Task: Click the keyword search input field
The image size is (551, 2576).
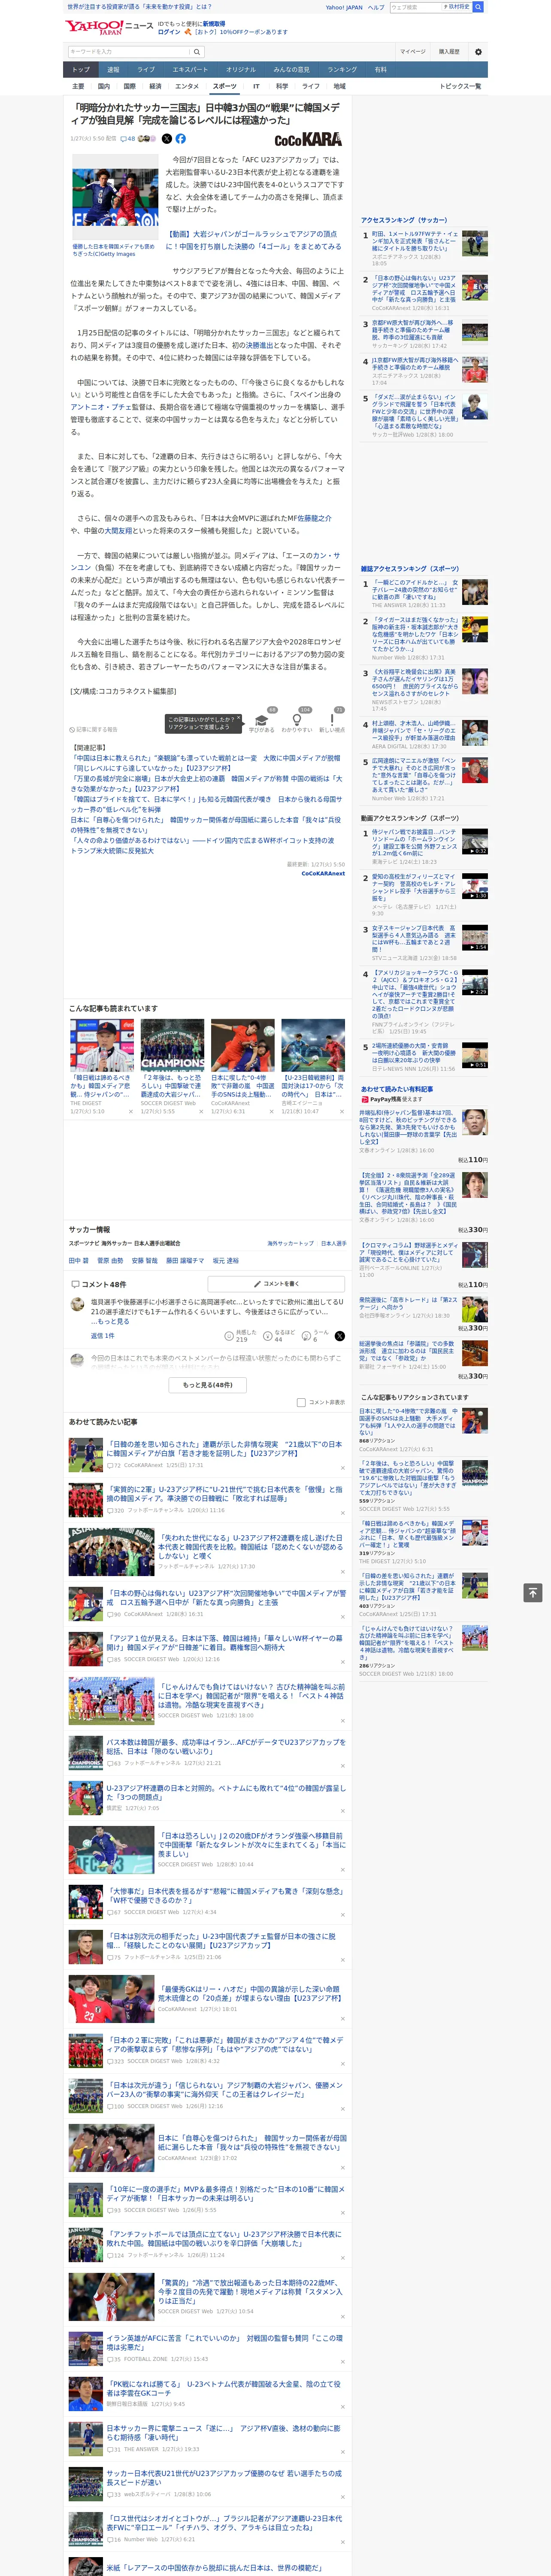Action: pos(129,52)
